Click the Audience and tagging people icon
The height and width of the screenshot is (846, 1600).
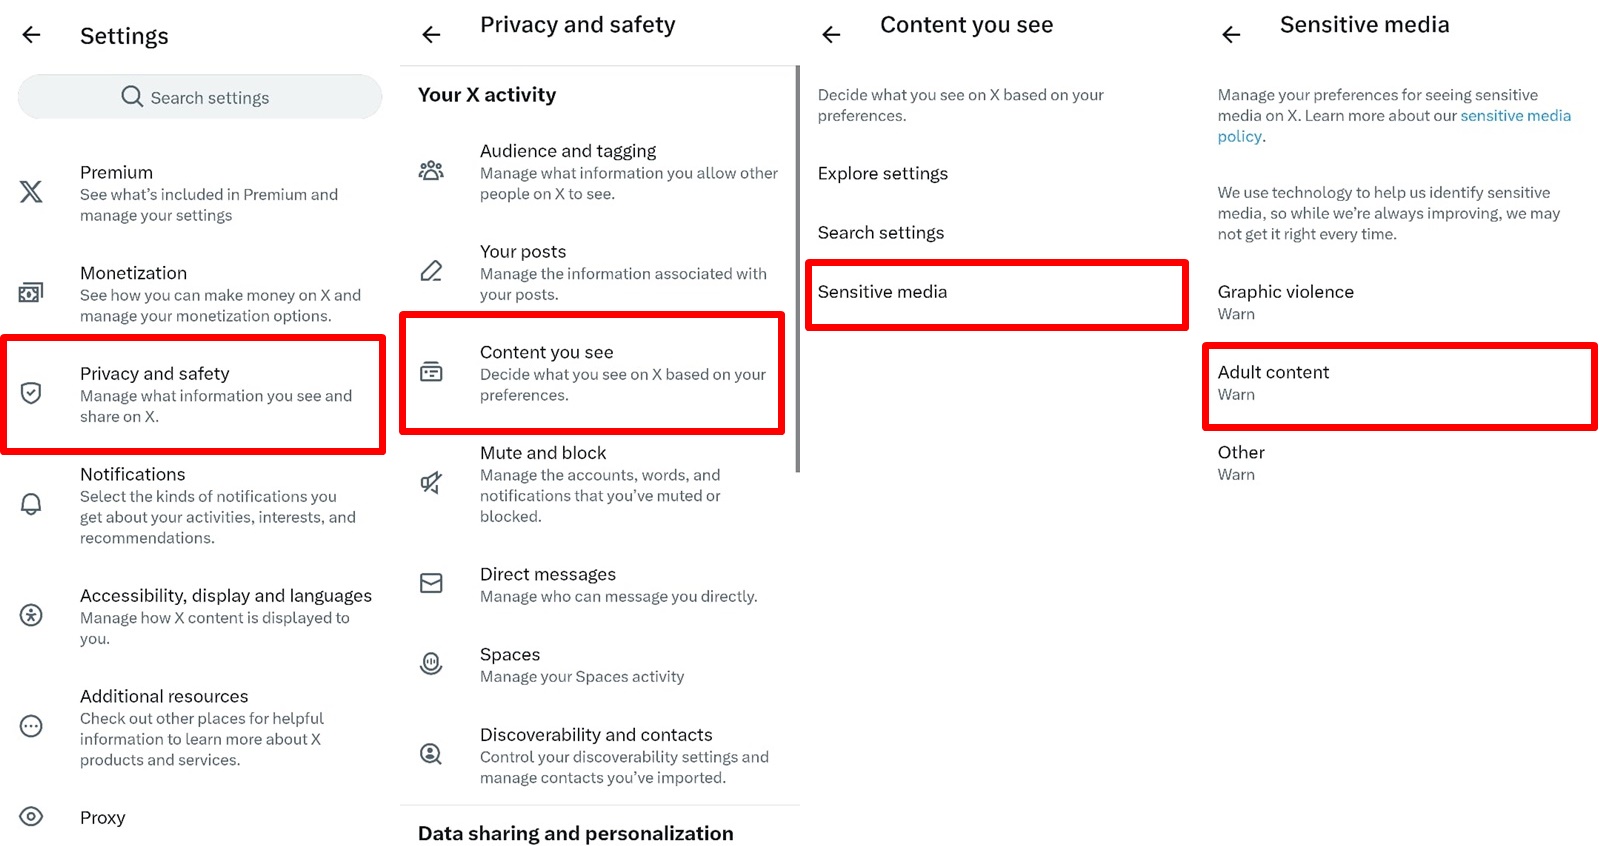click(430, 170)
